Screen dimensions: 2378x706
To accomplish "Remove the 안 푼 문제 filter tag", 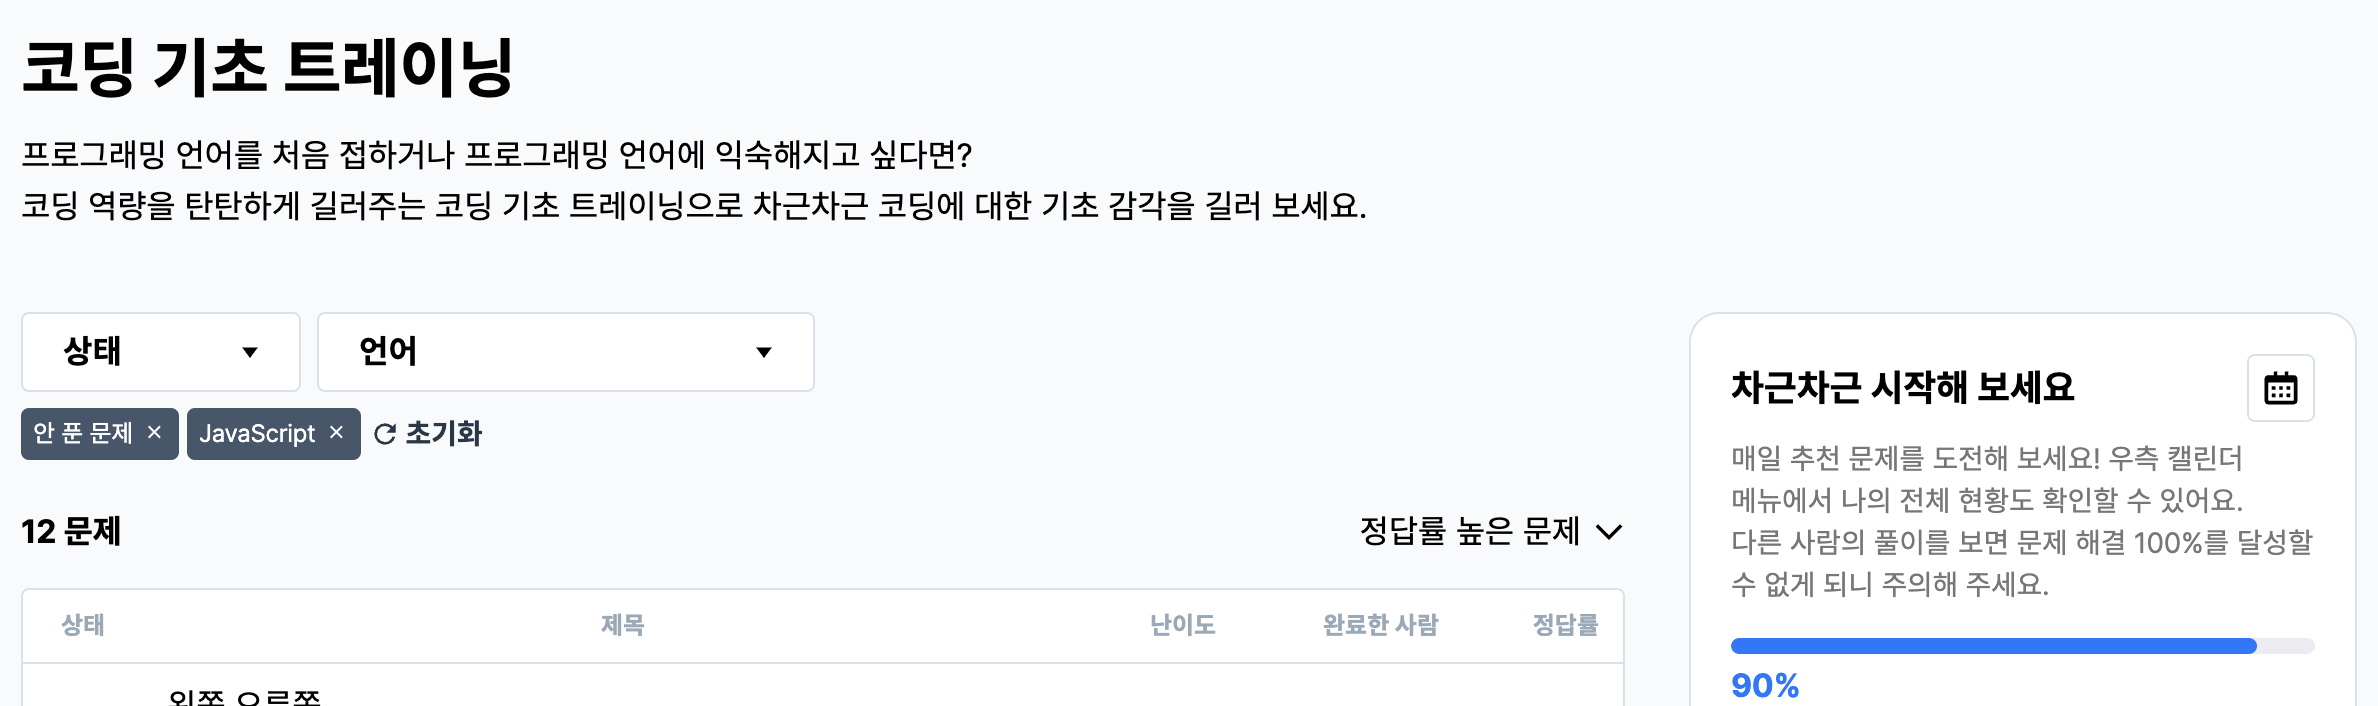I will point(154,432).
